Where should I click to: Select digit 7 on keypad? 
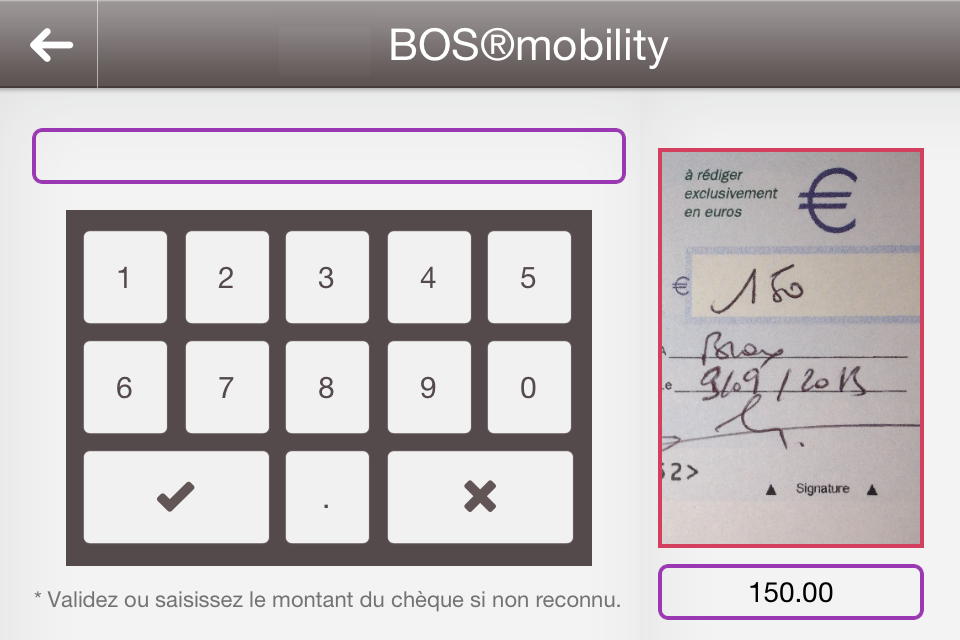[226, 387]
